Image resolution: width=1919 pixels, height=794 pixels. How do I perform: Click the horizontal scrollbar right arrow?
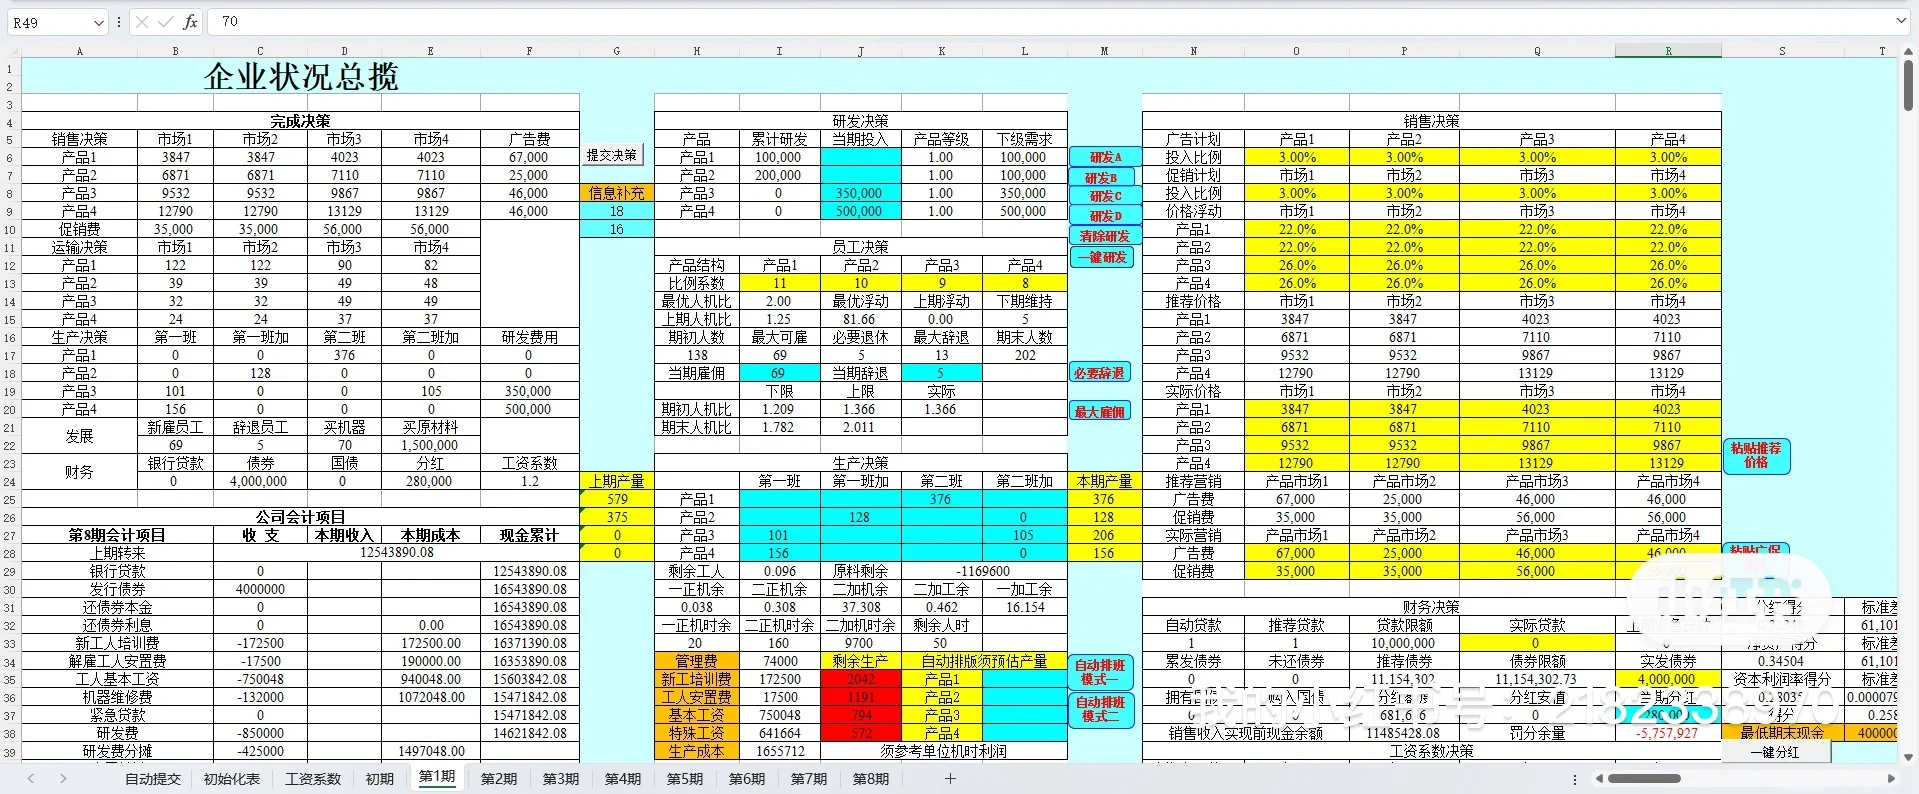point(1890,778)
